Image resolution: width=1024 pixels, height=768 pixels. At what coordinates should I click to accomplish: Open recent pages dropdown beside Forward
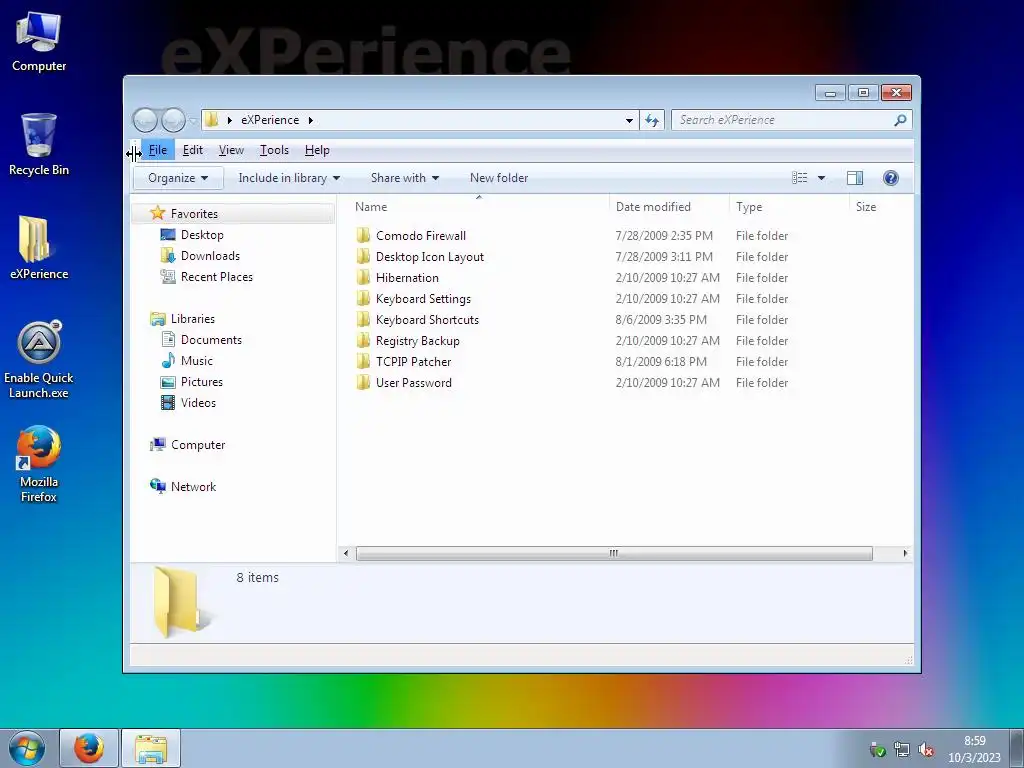pyautogui.click(x=193, y=121)
